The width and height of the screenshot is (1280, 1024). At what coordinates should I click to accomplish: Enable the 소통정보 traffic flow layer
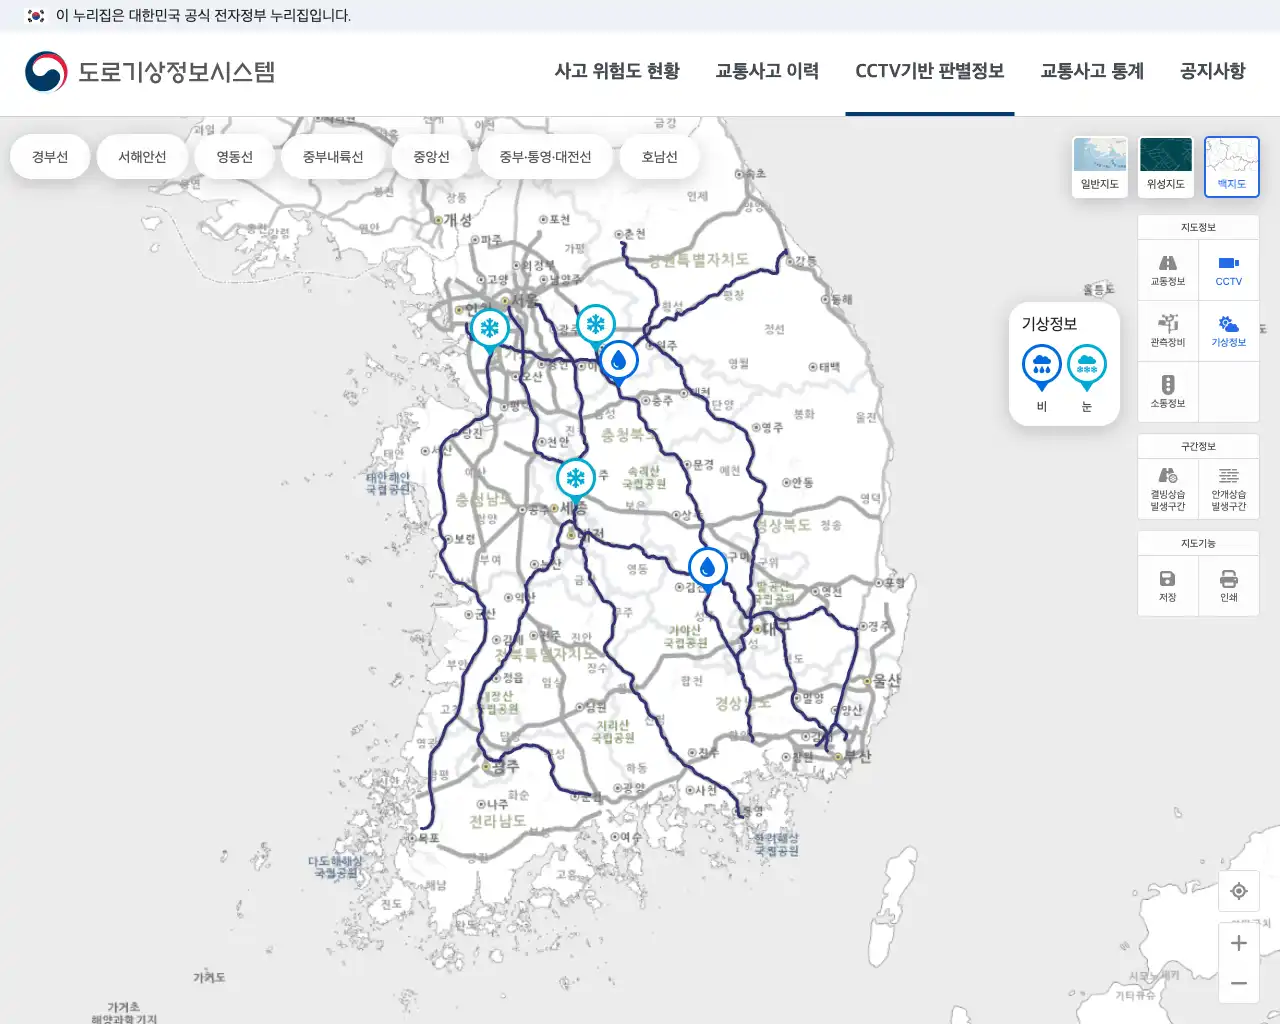(1167, 391)
